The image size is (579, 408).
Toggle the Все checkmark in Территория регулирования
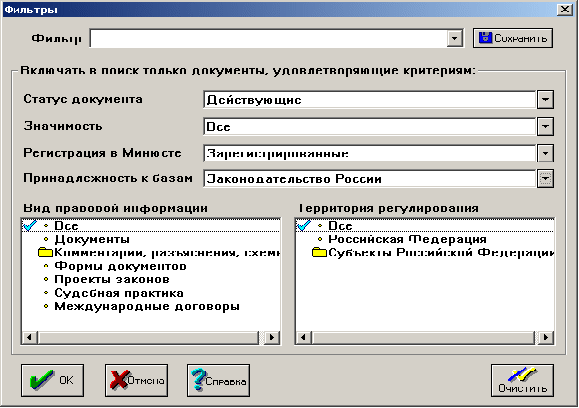tap(304, 225)
